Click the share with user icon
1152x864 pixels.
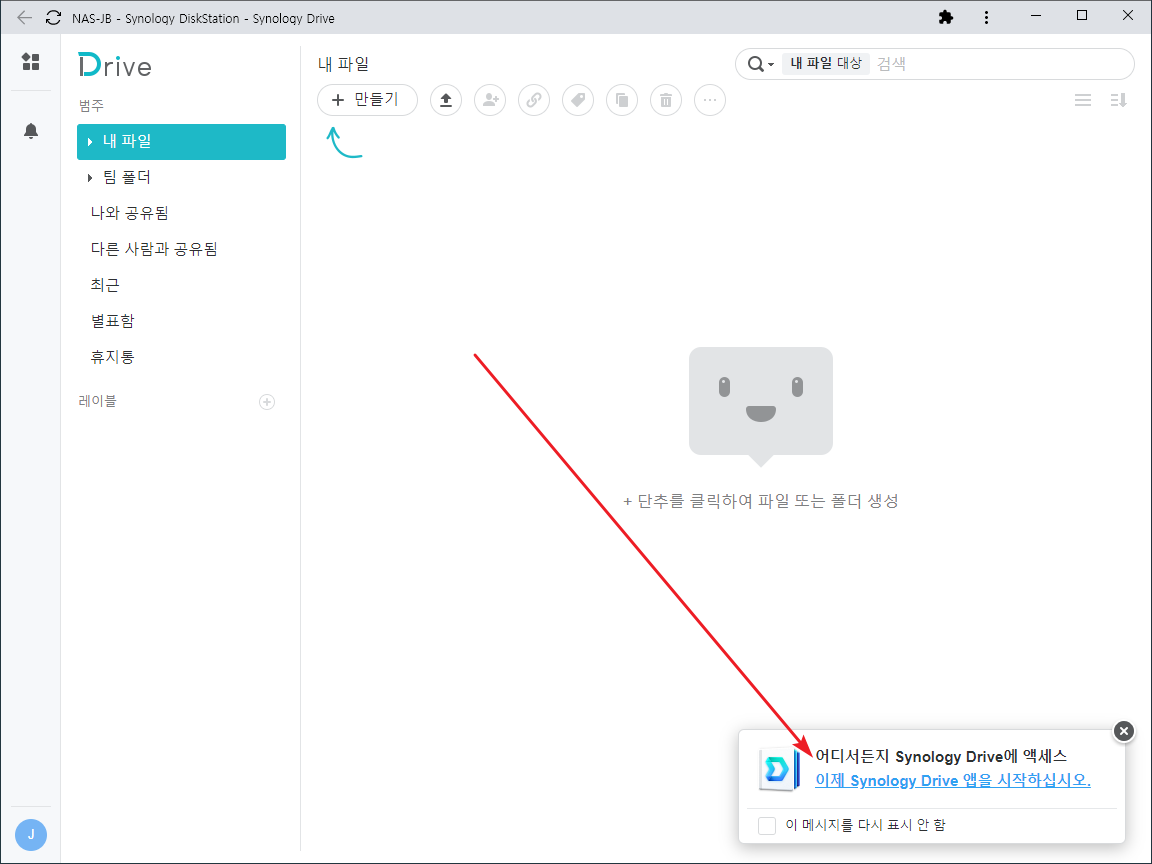[490, 100]
